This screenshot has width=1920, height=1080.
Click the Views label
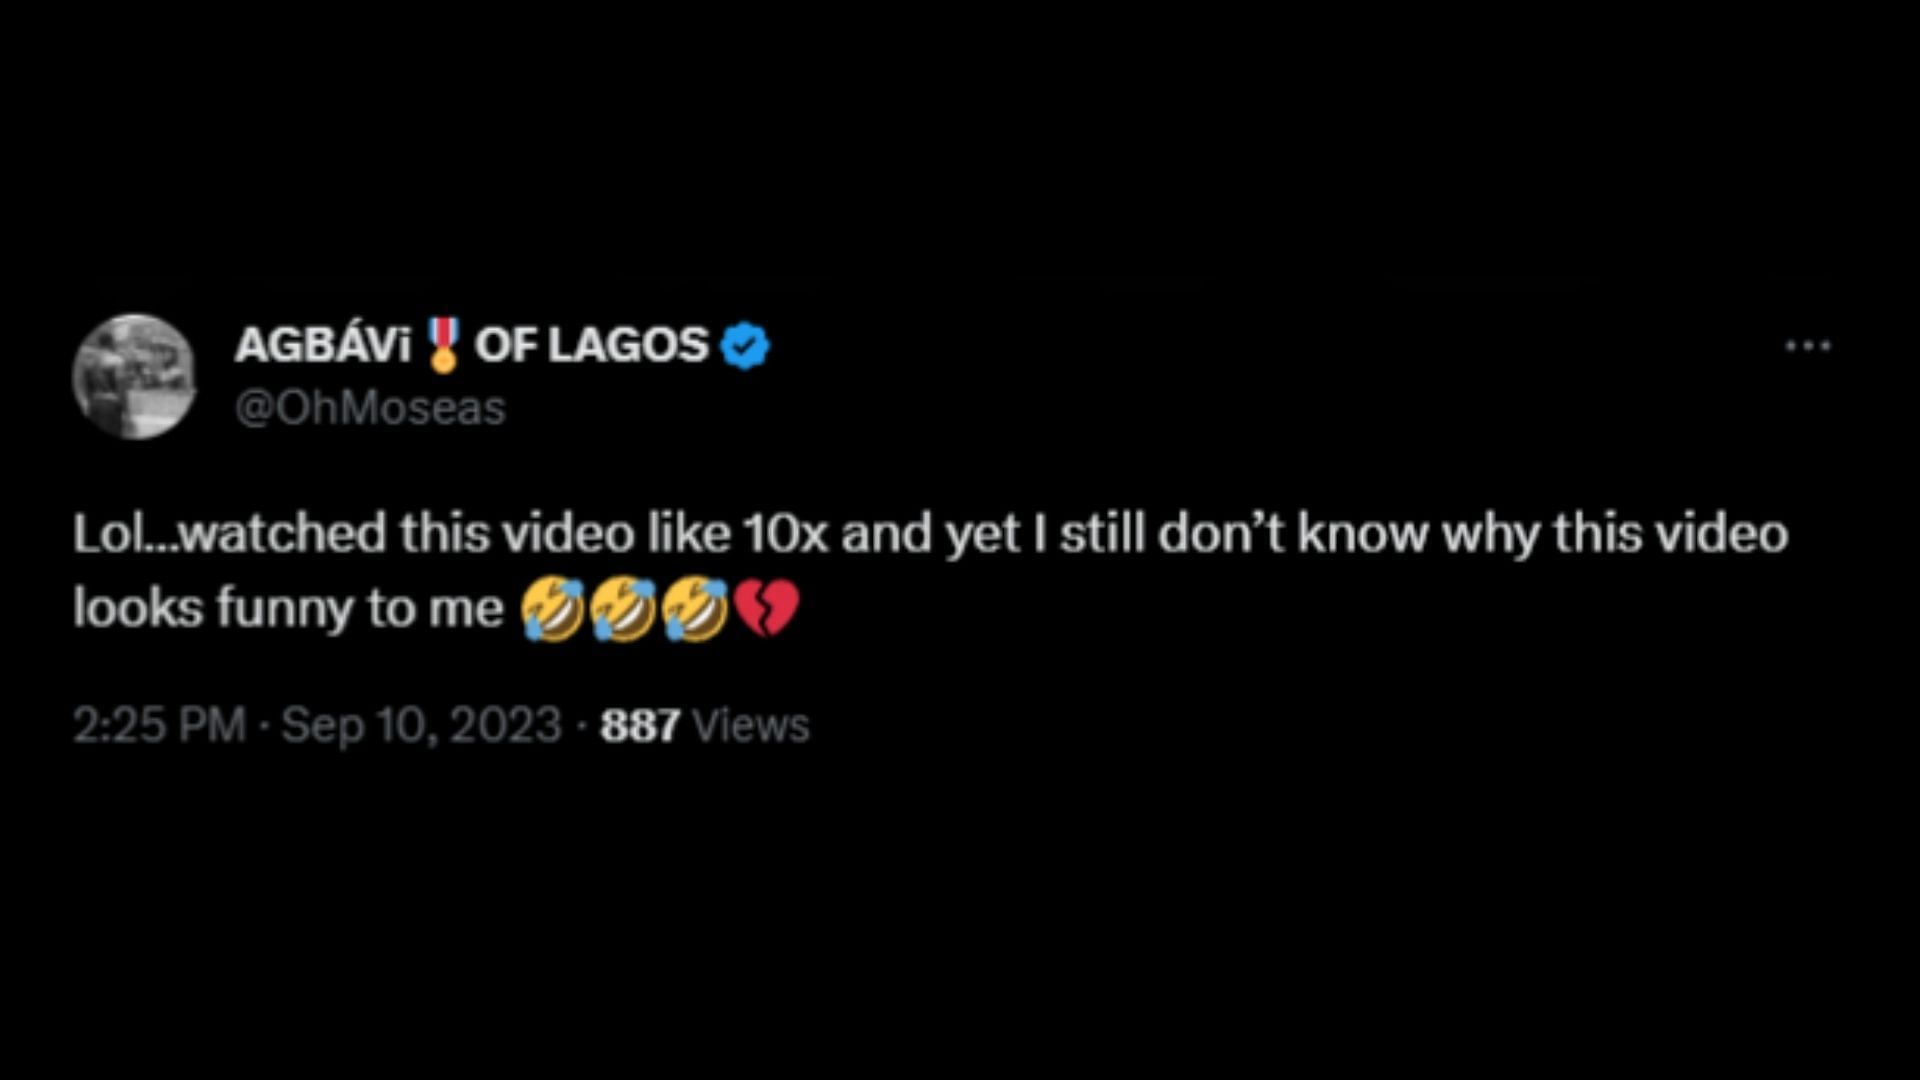750,726
